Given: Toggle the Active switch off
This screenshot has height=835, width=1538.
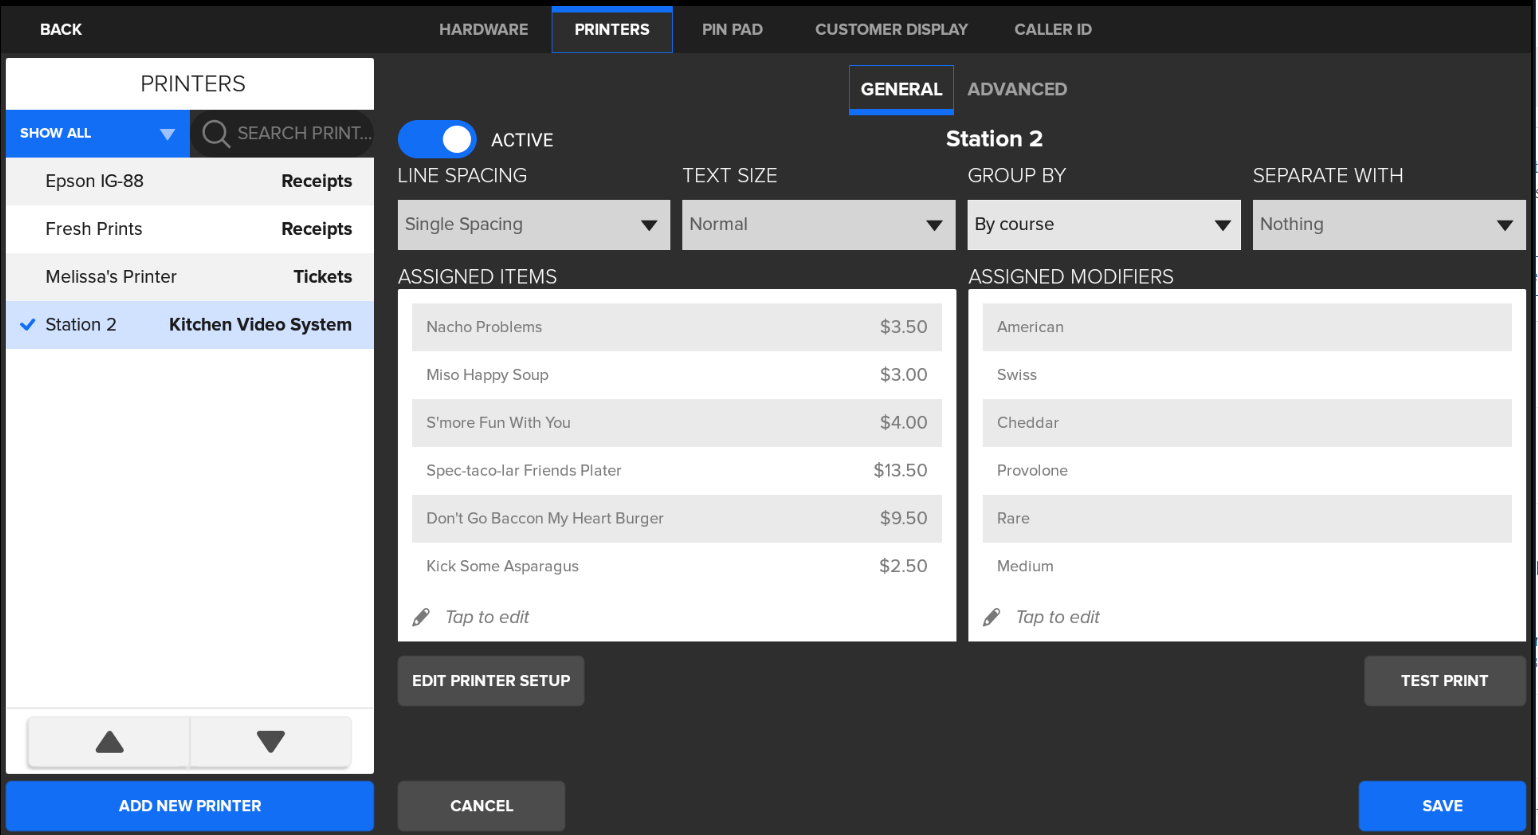Looking at the screenshot, I should point(437,140).
